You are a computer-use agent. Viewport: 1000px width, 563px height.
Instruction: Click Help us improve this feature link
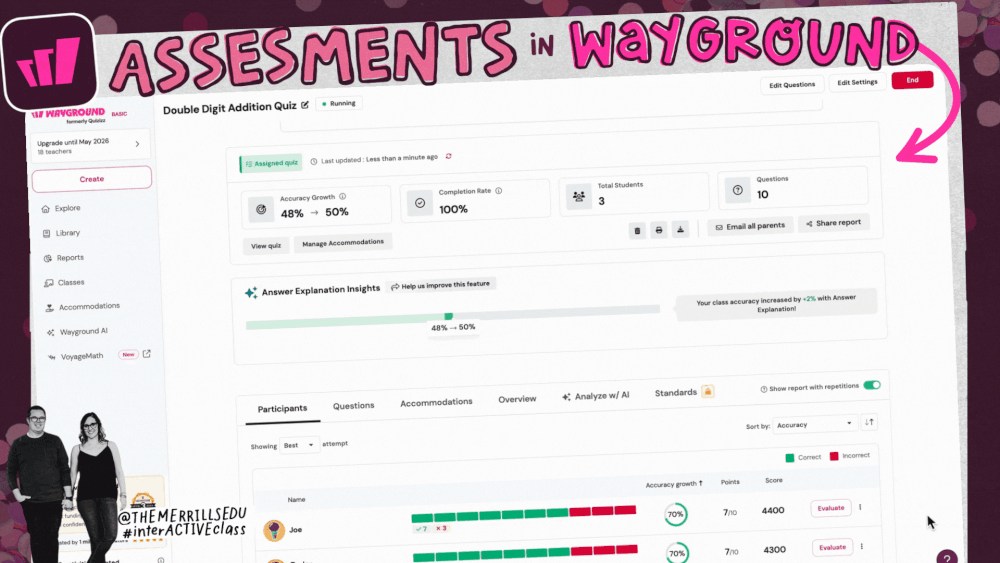pyautogui.click(x=441, y=285)
